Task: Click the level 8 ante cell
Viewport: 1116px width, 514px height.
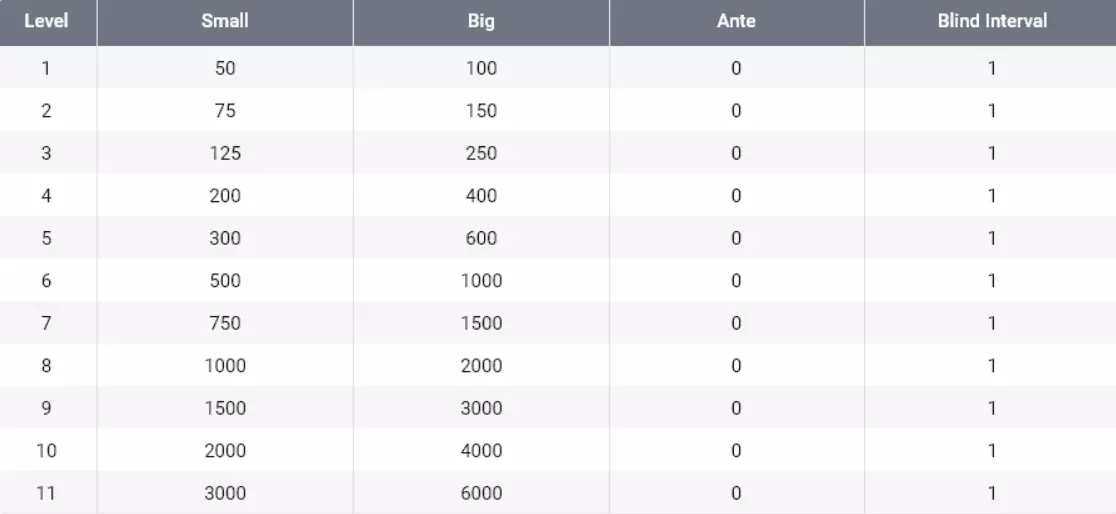Action: 736,366
